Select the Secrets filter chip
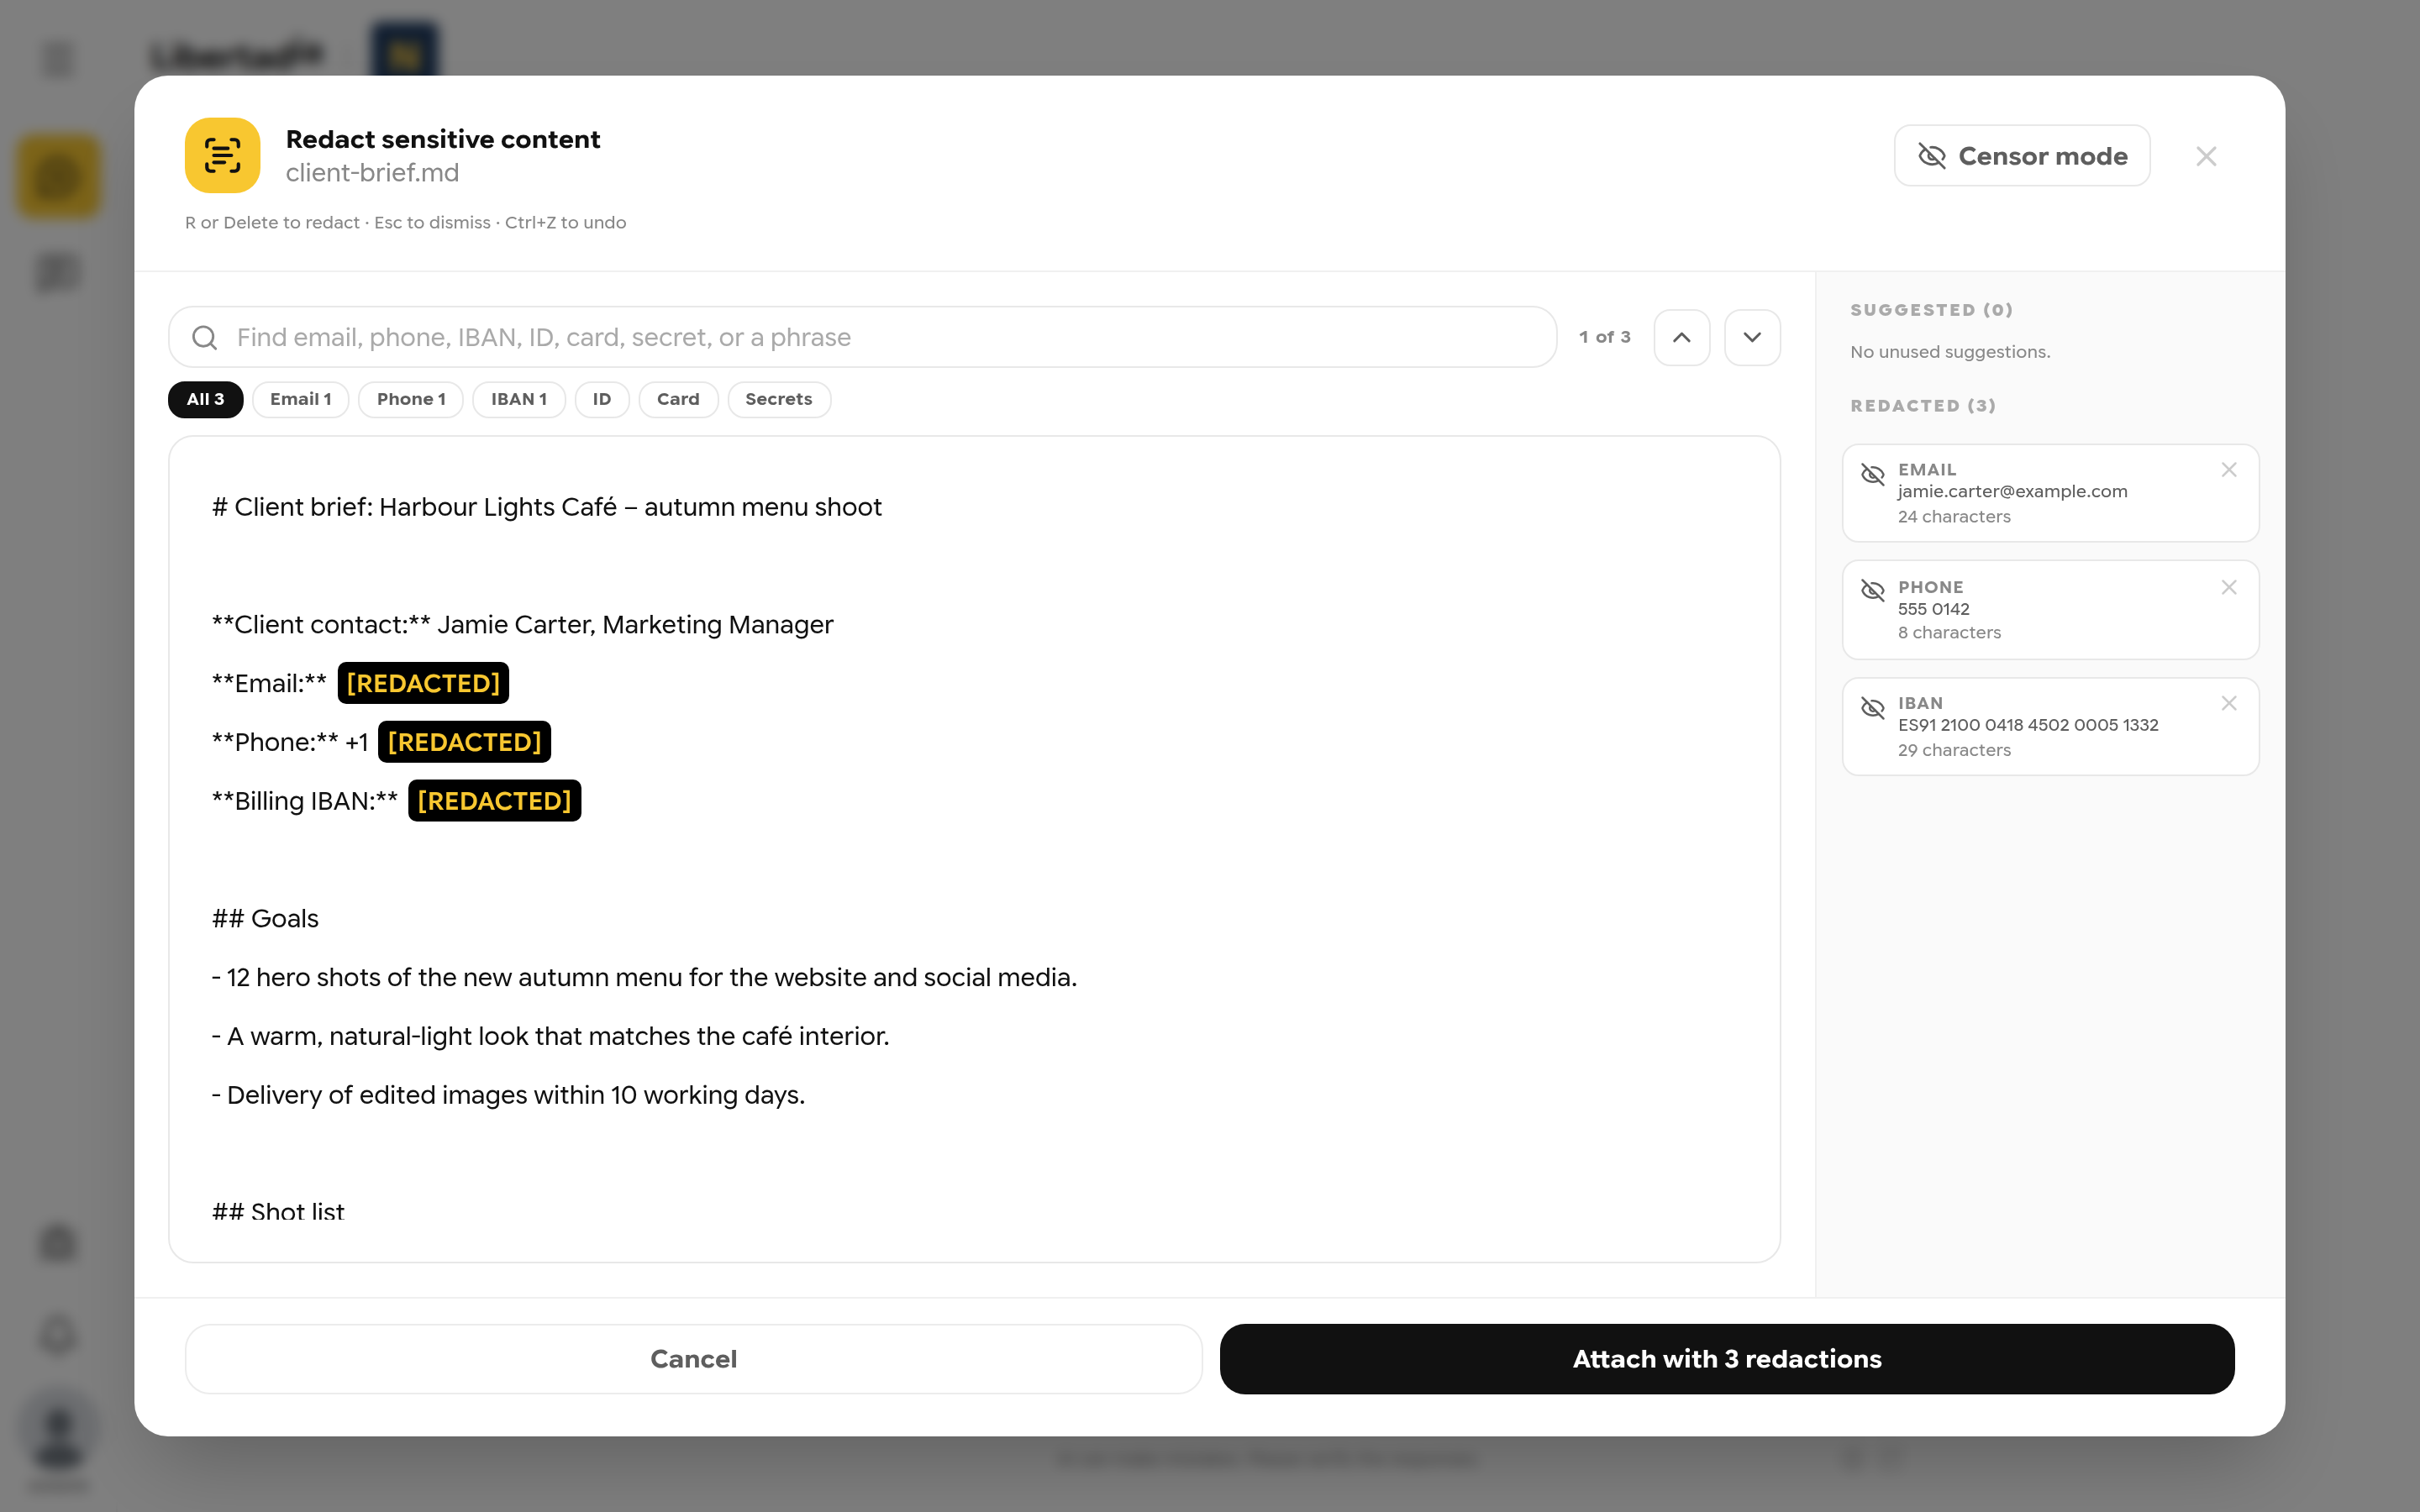Screen dimensions: 2420x1512 tap(778, 399)
